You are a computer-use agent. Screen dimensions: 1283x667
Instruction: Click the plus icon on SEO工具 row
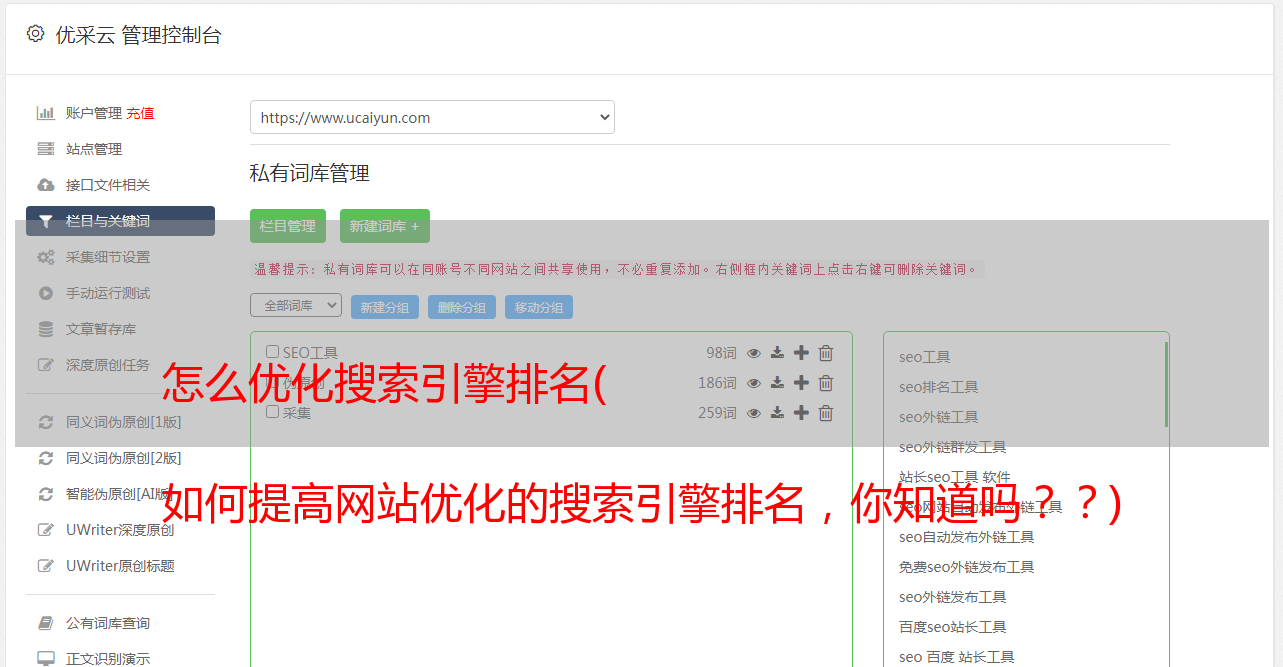(801, 353)
